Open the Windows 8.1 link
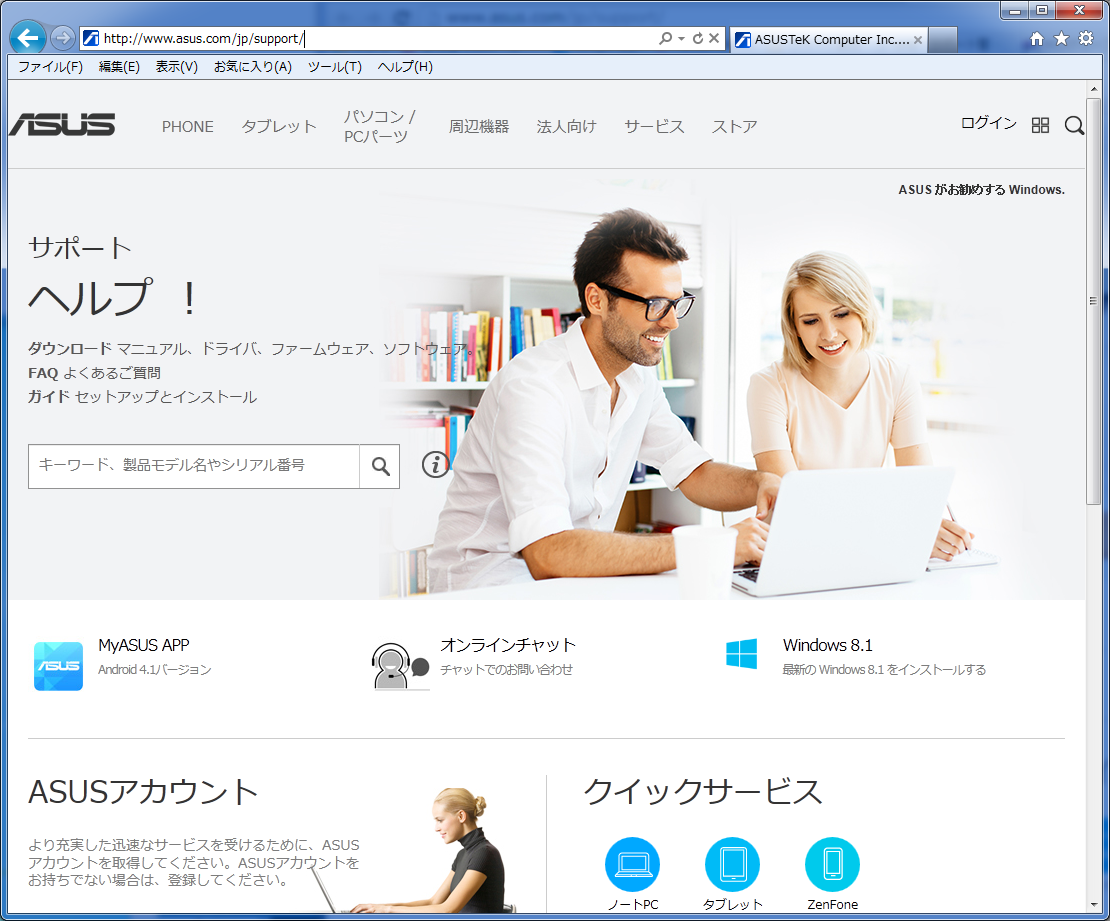This screenshot has height=921, width=1110. (828, 645)
